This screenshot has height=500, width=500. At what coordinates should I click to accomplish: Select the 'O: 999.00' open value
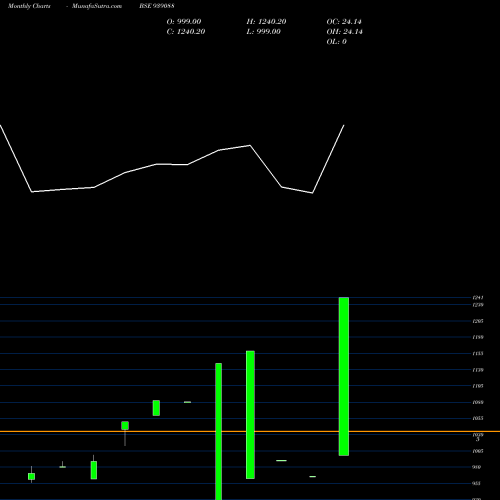(184, 21)
